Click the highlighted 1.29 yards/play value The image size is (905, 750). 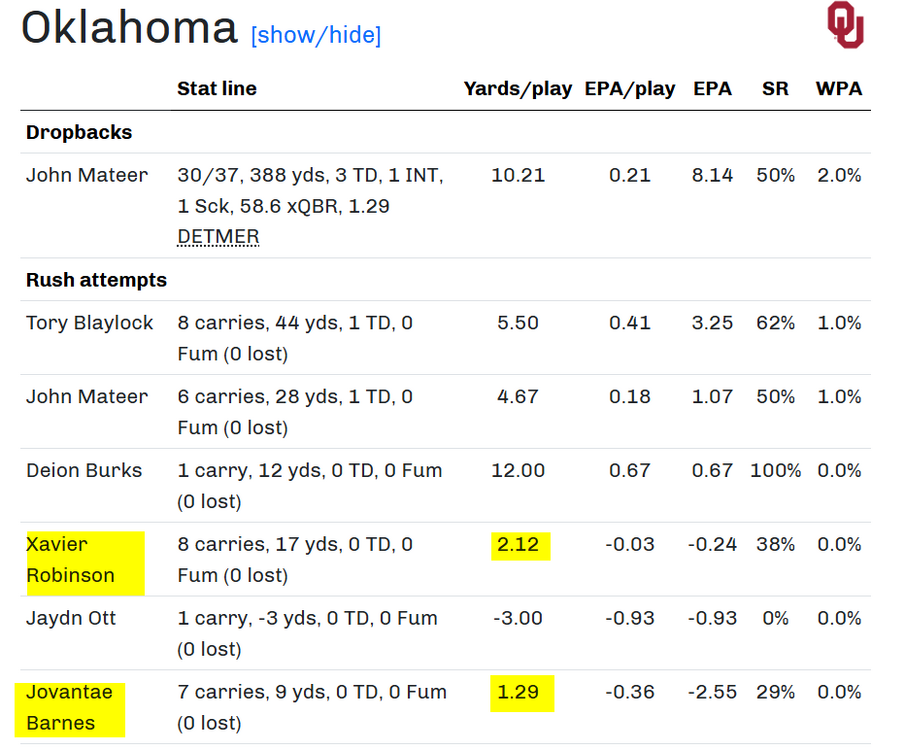pos(518,692)
